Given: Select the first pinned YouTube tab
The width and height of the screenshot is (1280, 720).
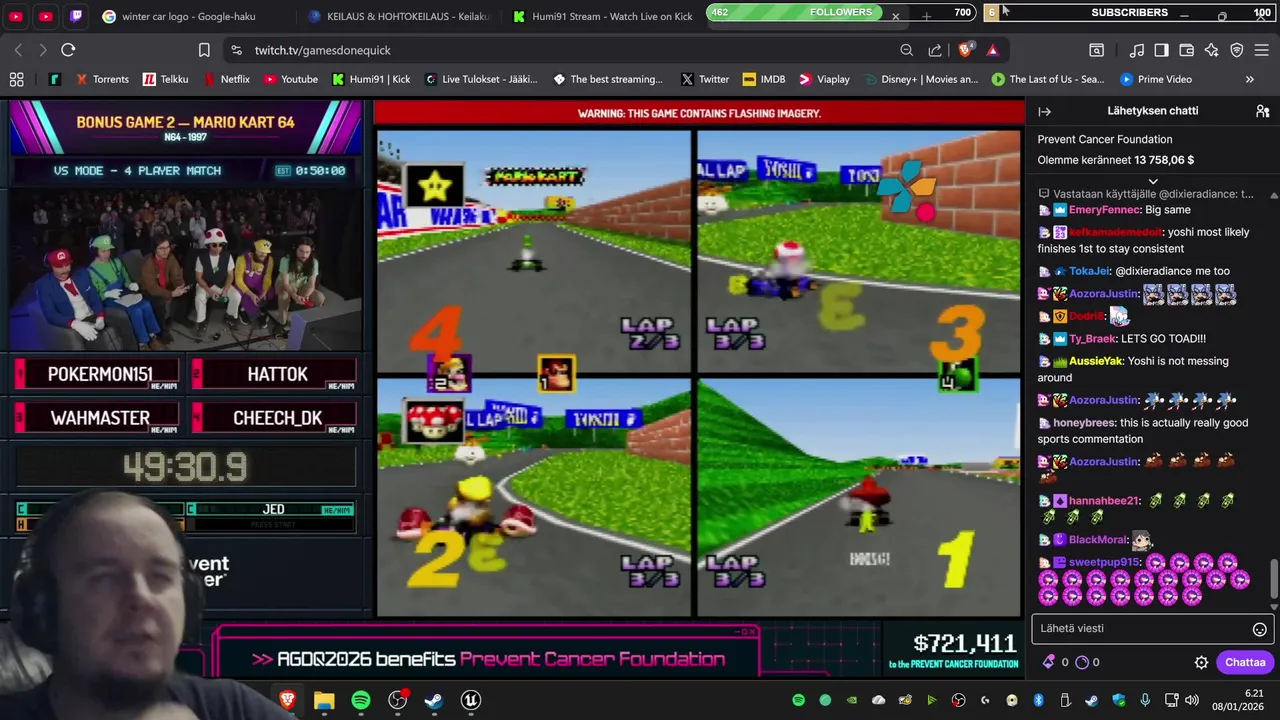Looking at the screenshot, I should (x=17, y=16).
